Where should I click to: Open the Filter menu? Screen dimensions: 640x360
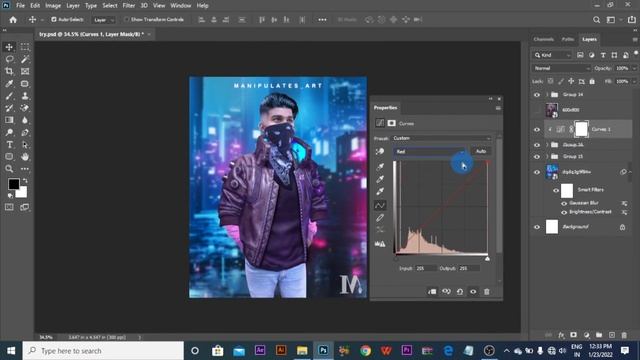(129, 6)
